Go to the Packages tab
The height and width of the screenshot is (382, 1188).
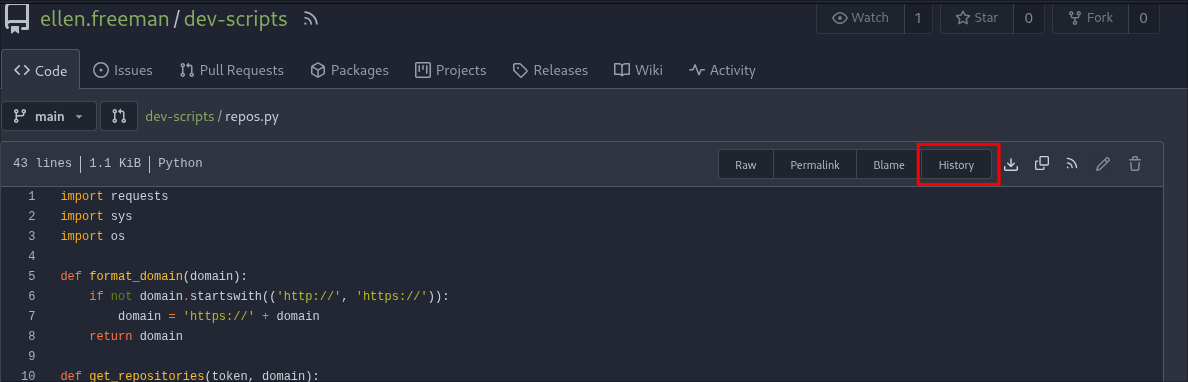[349, 70]
